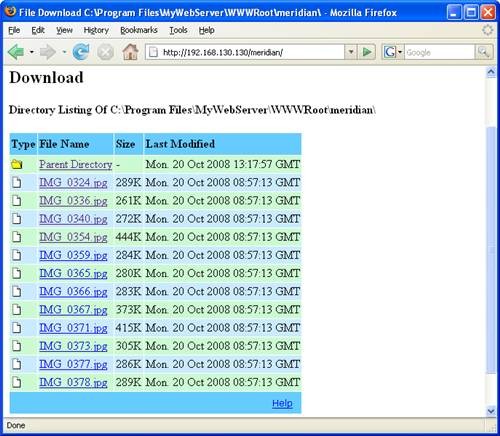This screenshot has height=436, width=500.
Task: Open the IMG_0378.jpg link
Action: pos(73,382)
